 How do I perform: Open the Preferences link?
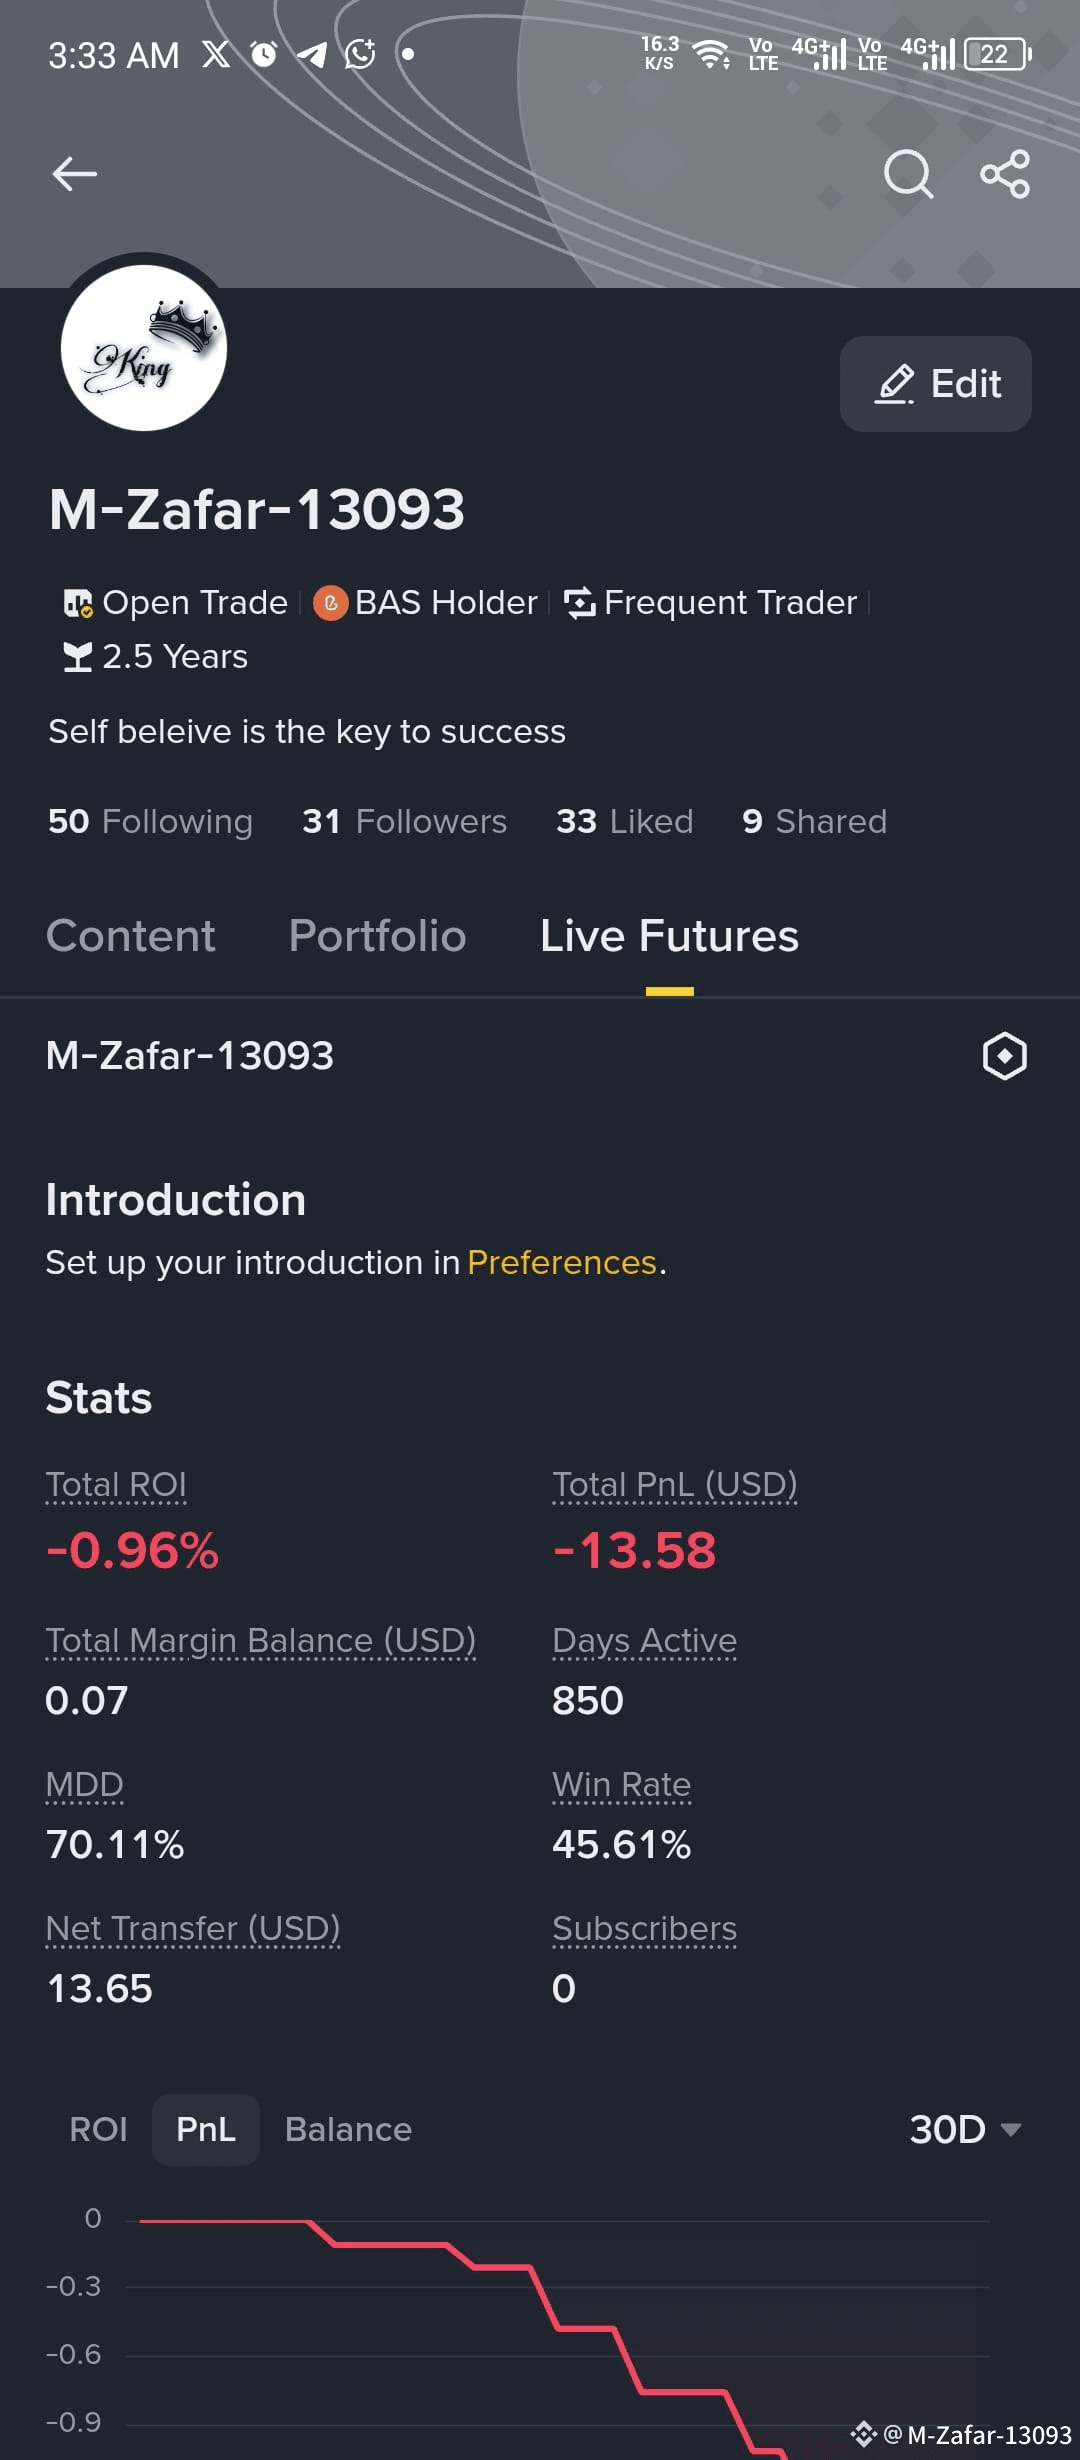pos(562,1262)
